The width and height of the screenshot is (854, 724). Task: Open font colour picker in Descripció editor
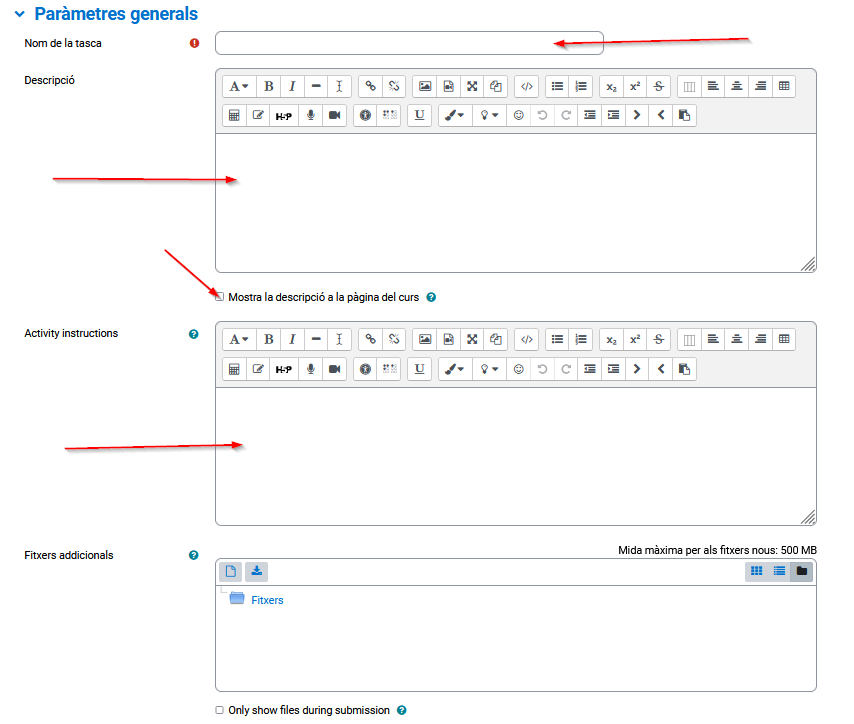pos(453,115)
